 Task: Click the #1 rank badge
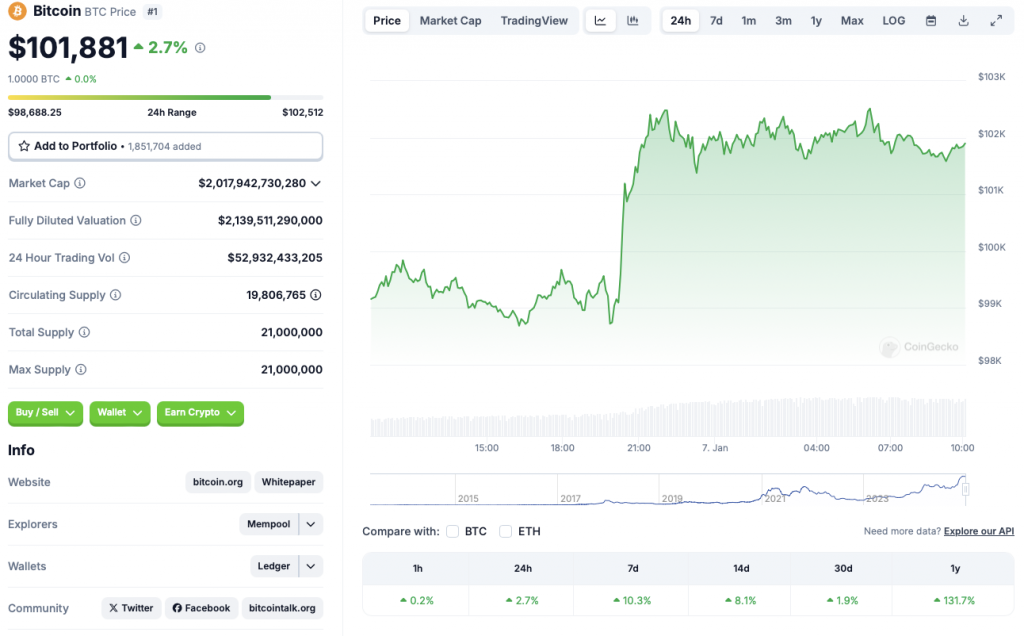pos(152,12)
